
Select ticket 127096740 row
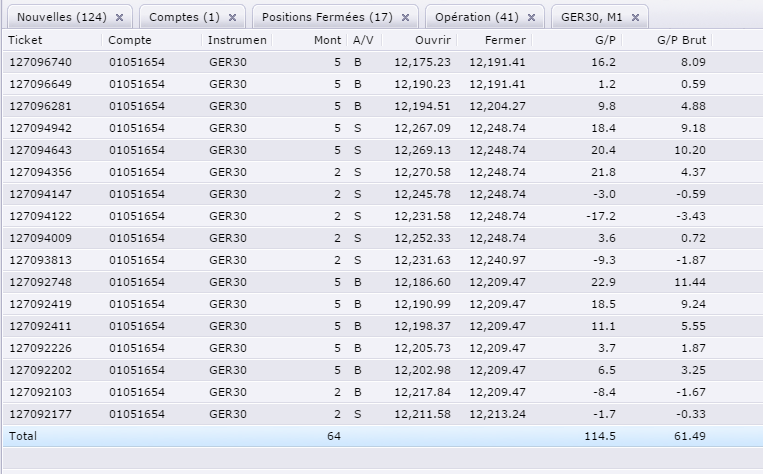click(x=383, y=62)
